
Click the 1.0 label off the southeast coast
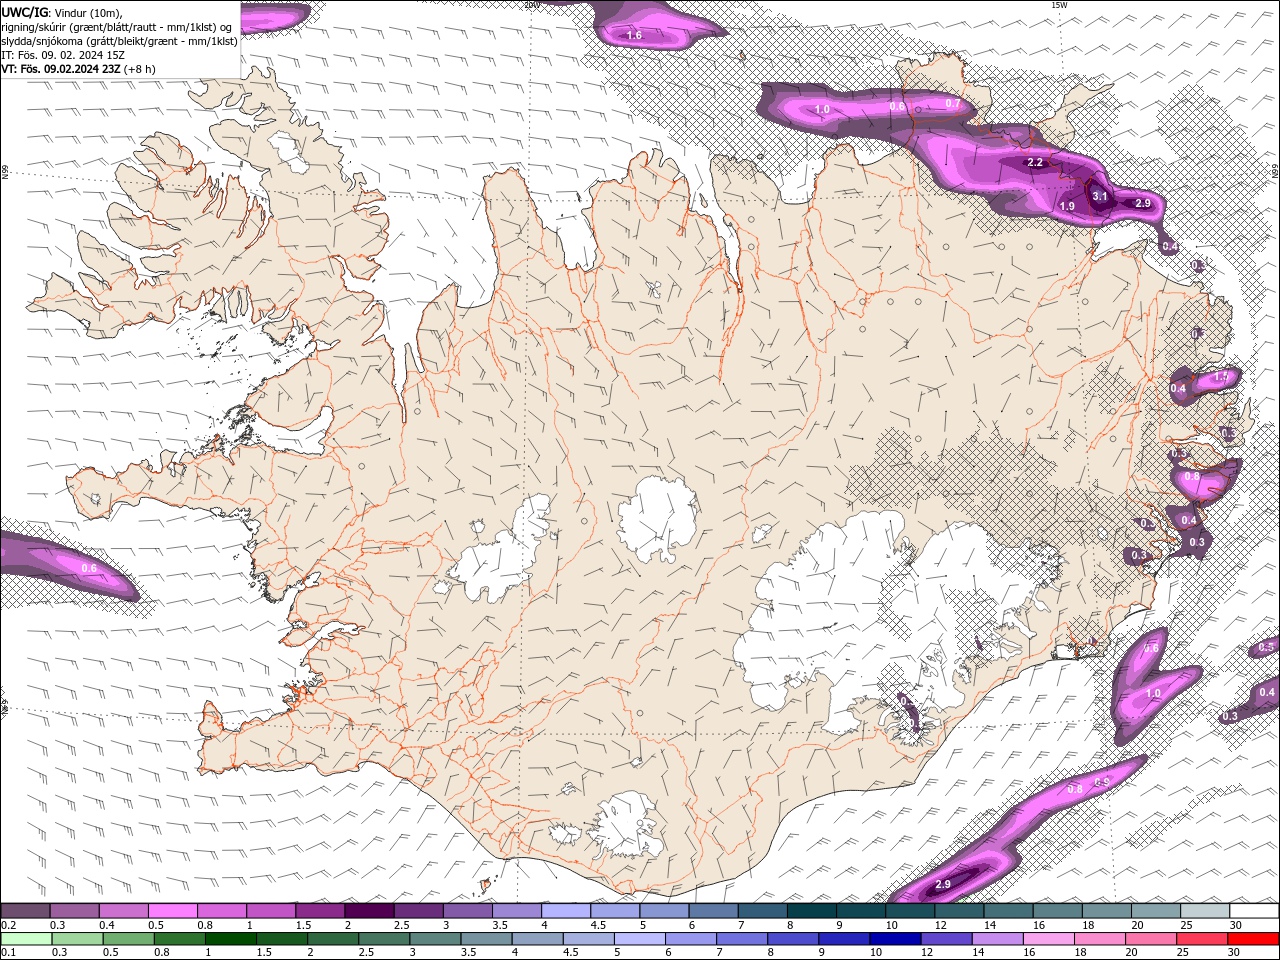(1152, 693)
